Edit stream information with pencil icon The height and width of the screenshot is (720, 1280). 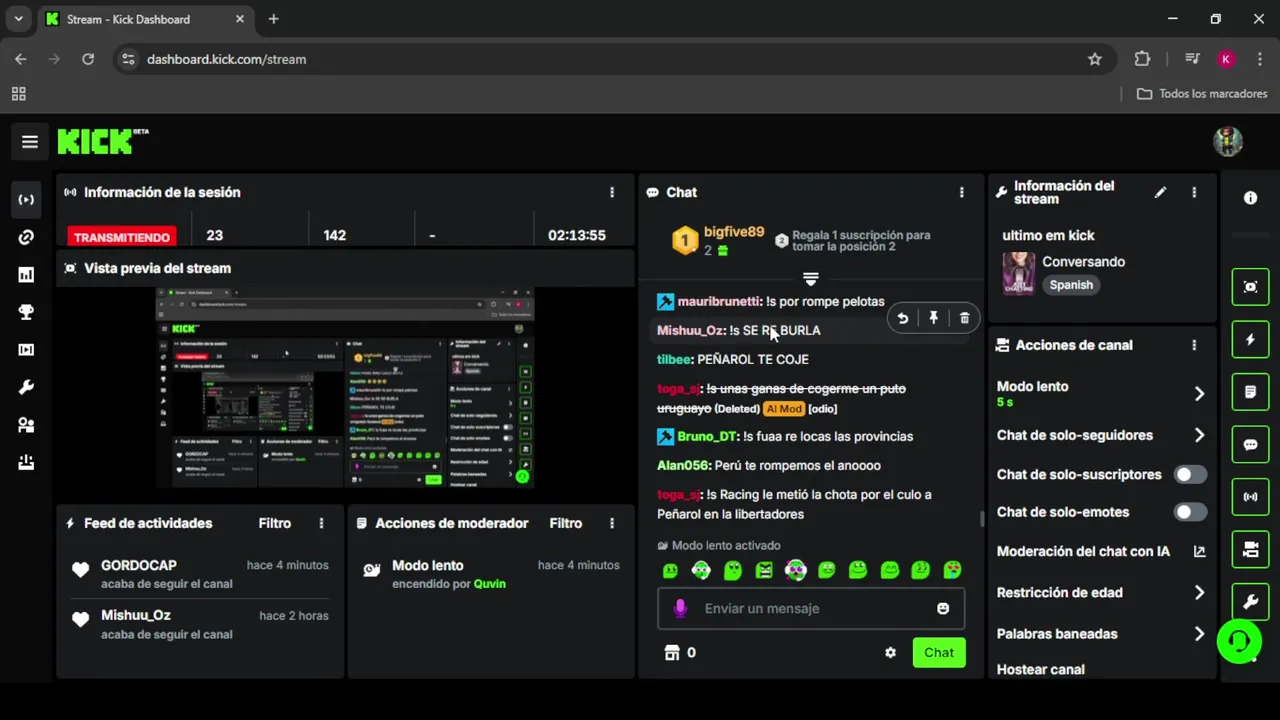click(1160, 192)
